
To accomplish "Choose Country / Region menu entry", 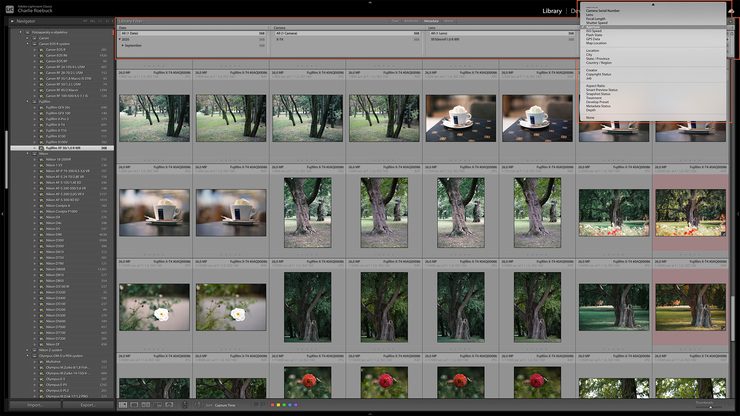I will (x=599, y=63).
